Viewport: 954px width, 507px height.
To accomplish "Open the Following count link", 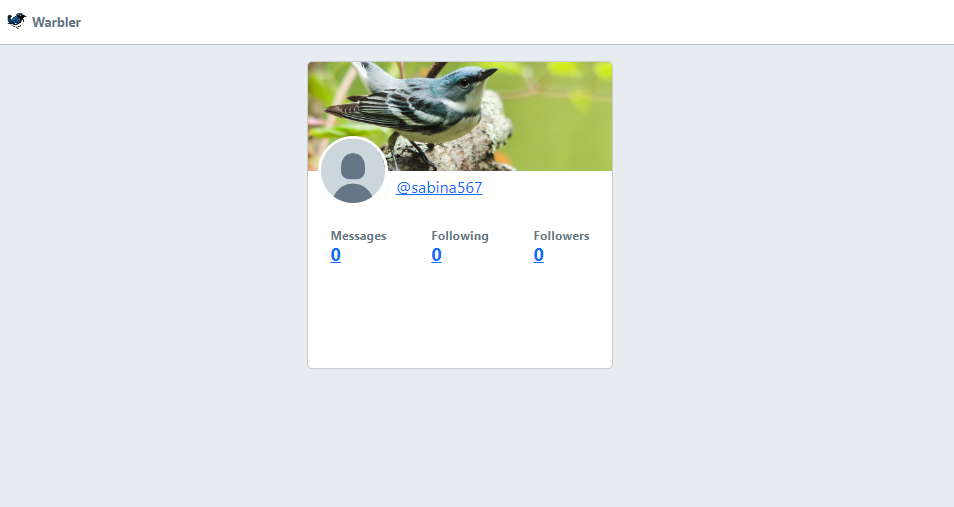I will click(436, 254).
